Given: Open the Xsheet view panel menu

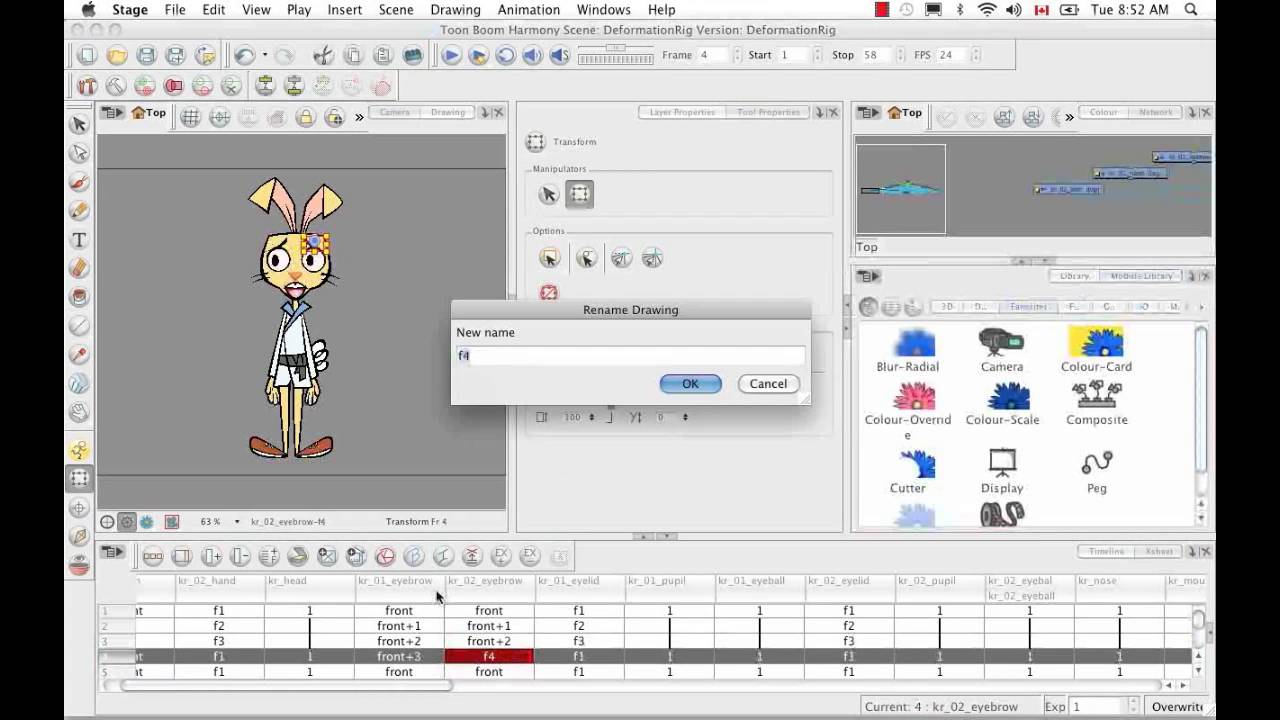Looking at the screenshot, I should click(112, 552).
